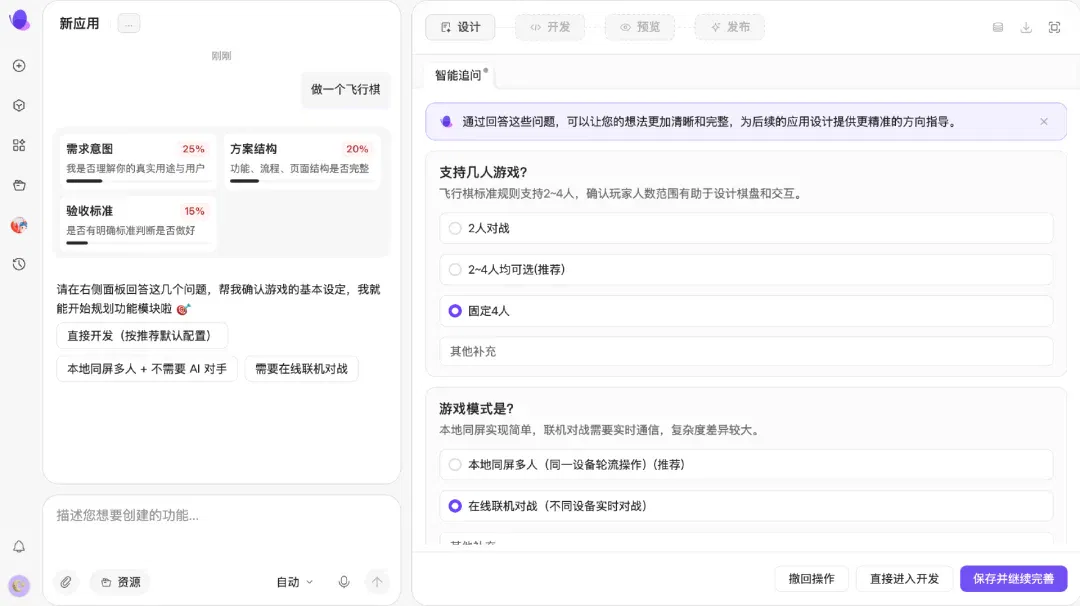This screenshot has width=1080, height=606.
Task: Open the history clock icon
Action: (x=19, y=264)
